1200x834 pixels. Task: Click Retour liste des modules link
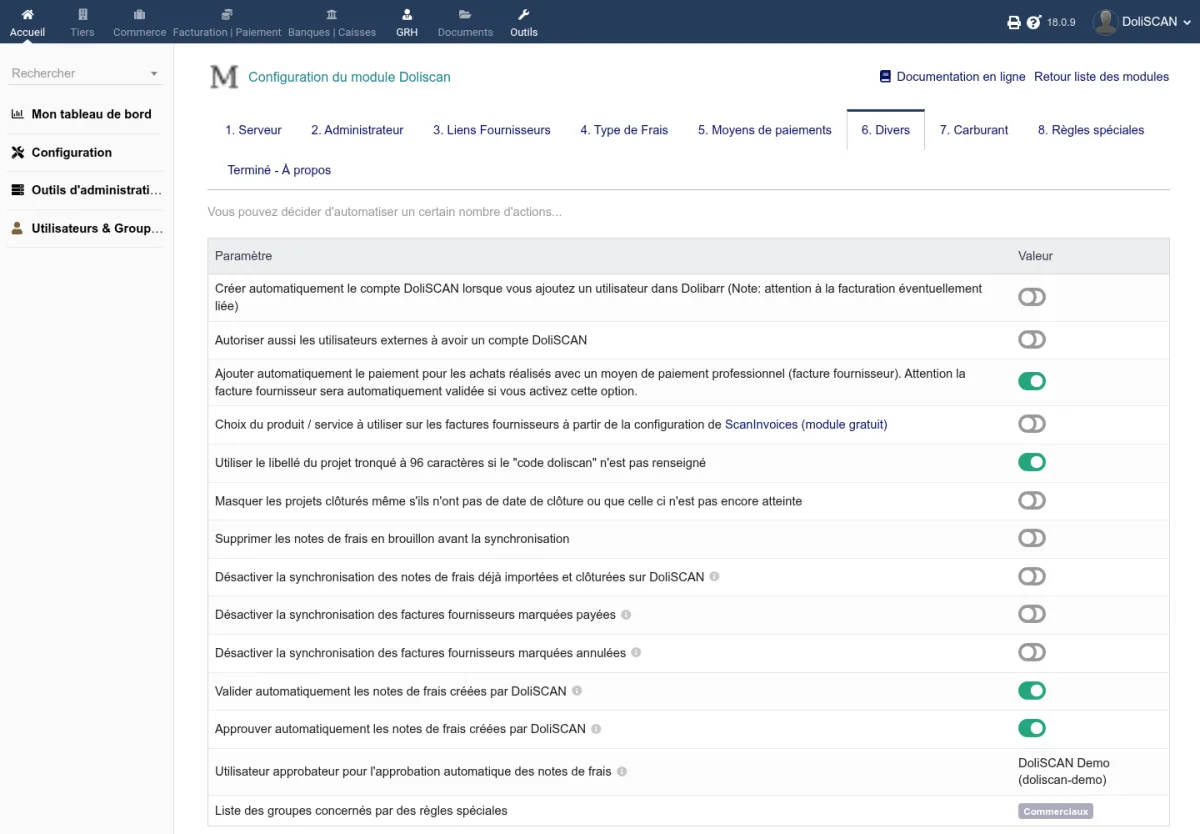(x=1101, y=77)
